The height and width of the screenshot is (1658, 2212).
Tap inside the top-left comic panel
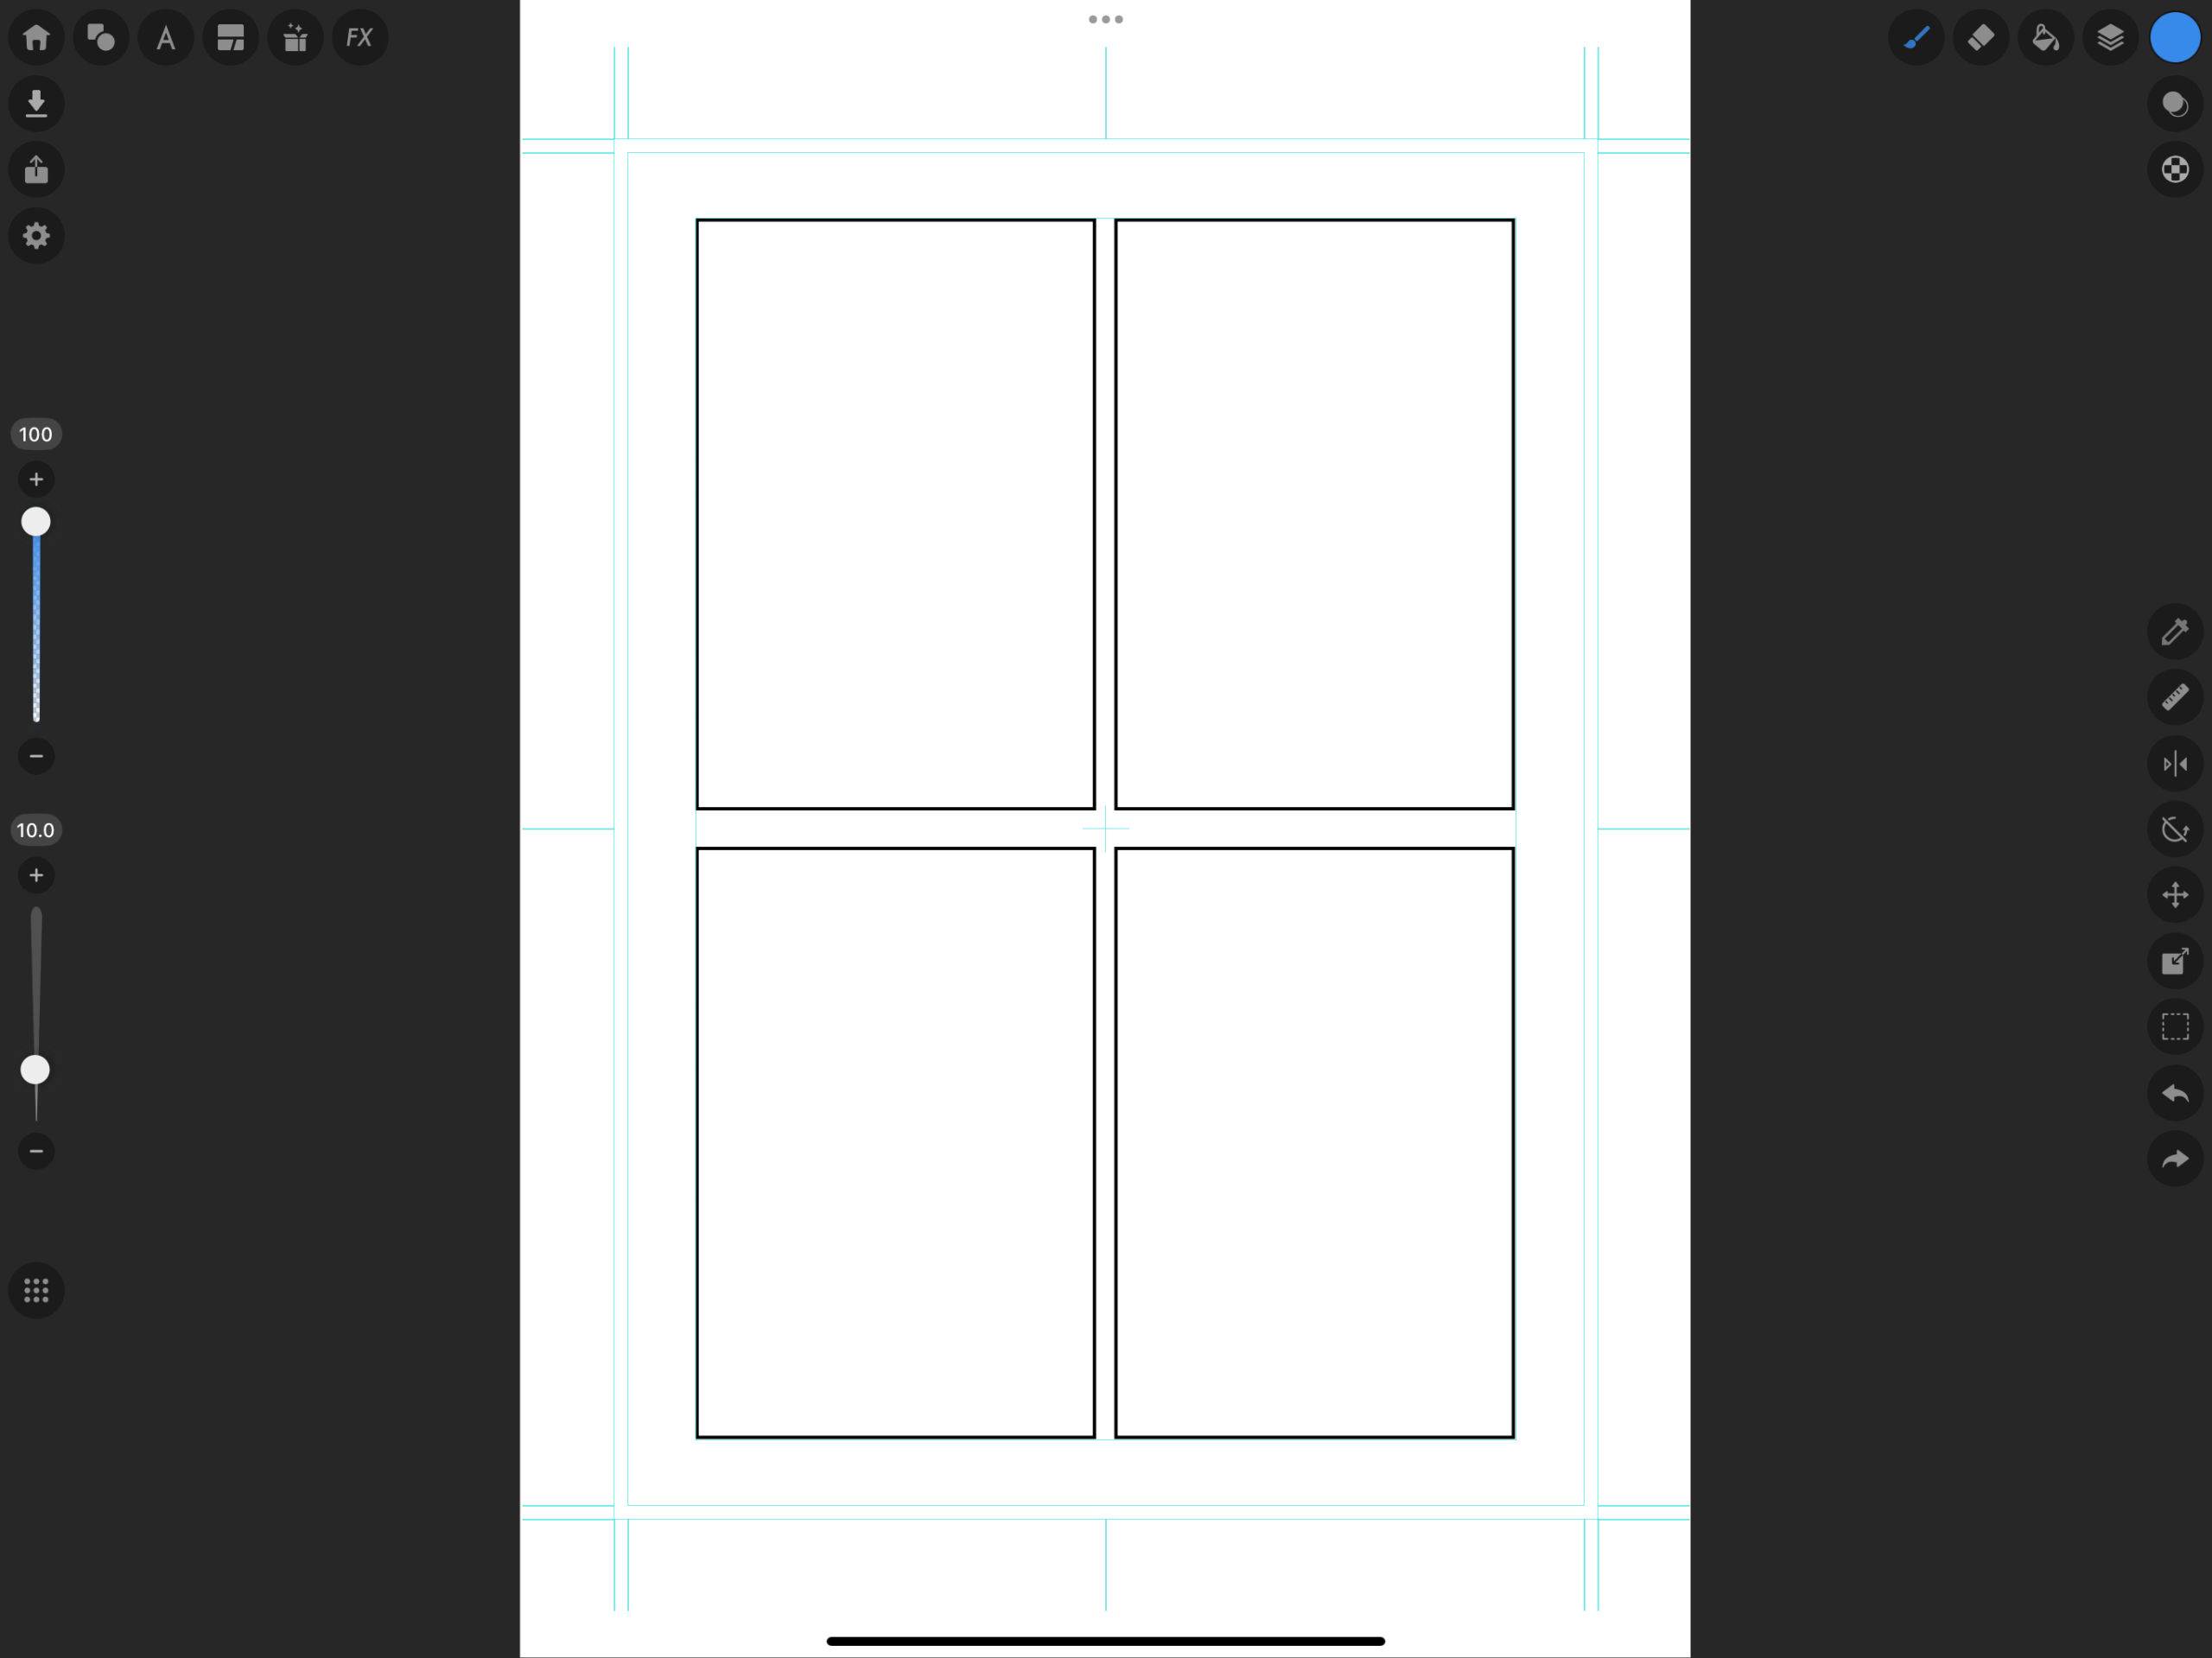point(896,514)
